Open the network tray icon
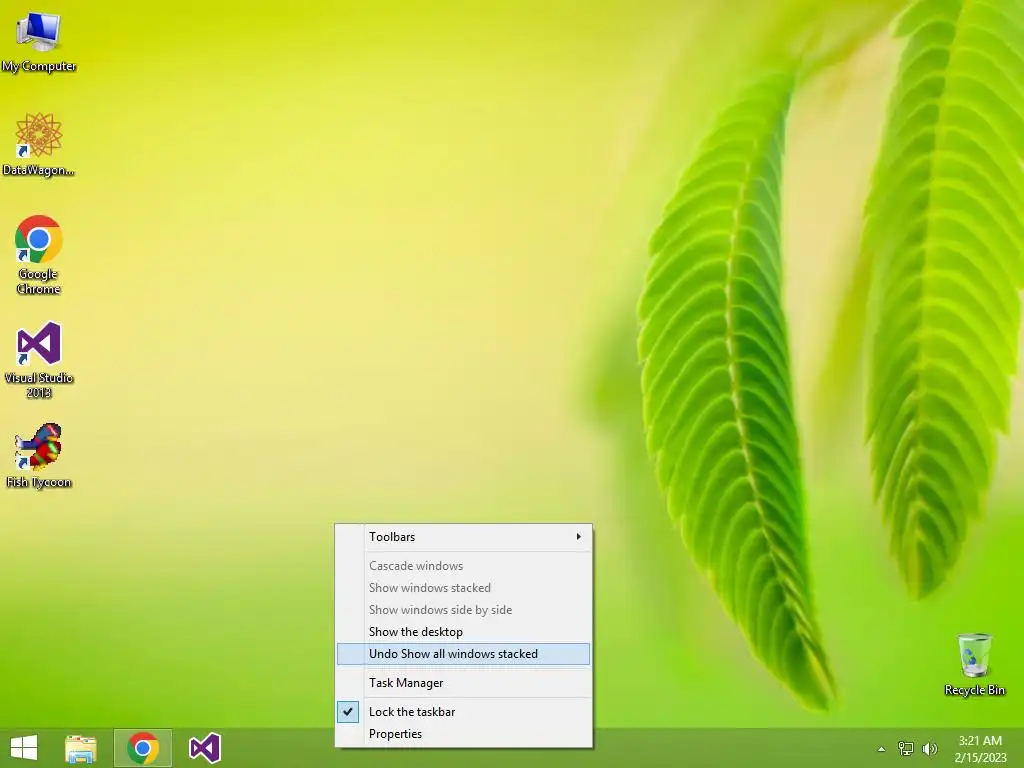 point(906,749)
